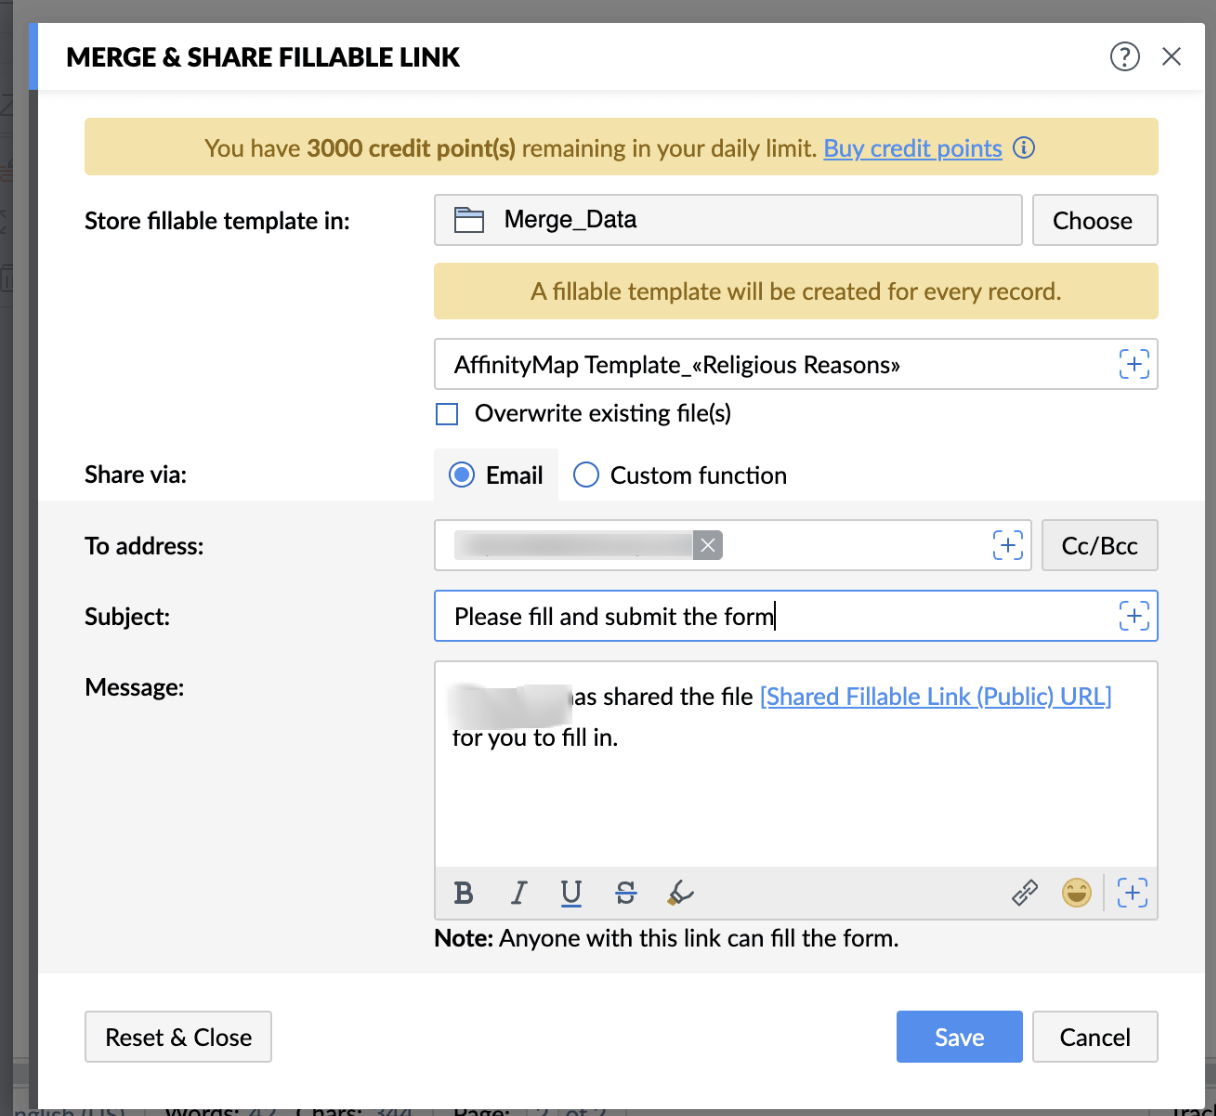Click Choose to pick storage folder

(1094, 220)
